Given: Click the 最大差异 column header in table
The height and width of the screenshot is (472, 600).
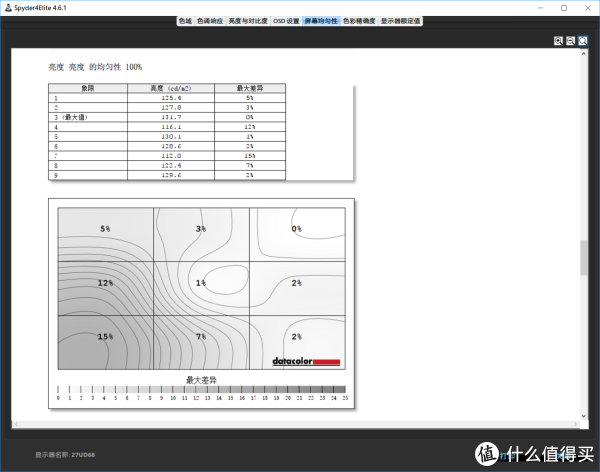Looking at the screenshot, I should [250, 88].
